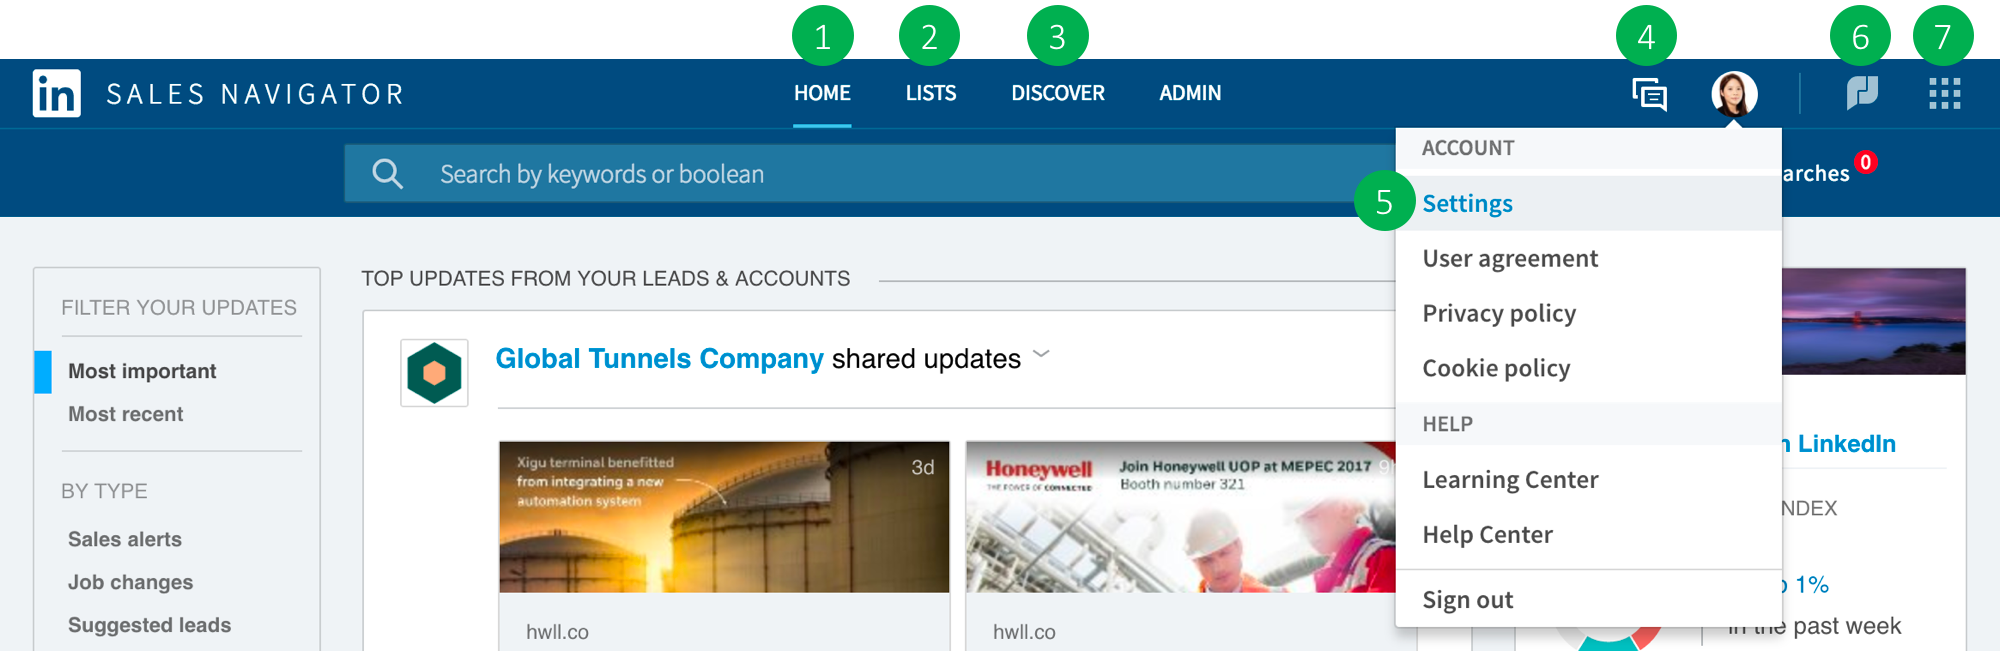
Task: Open the apps grid icon
Action: 1944,93
